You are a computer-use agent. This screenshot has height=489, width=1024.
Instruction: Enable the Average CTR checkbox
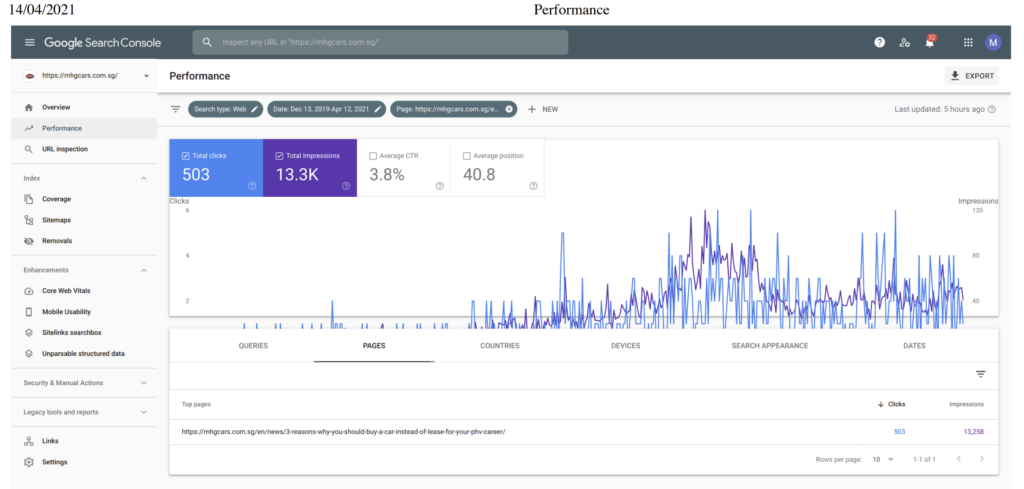click(x=373, y=156)
